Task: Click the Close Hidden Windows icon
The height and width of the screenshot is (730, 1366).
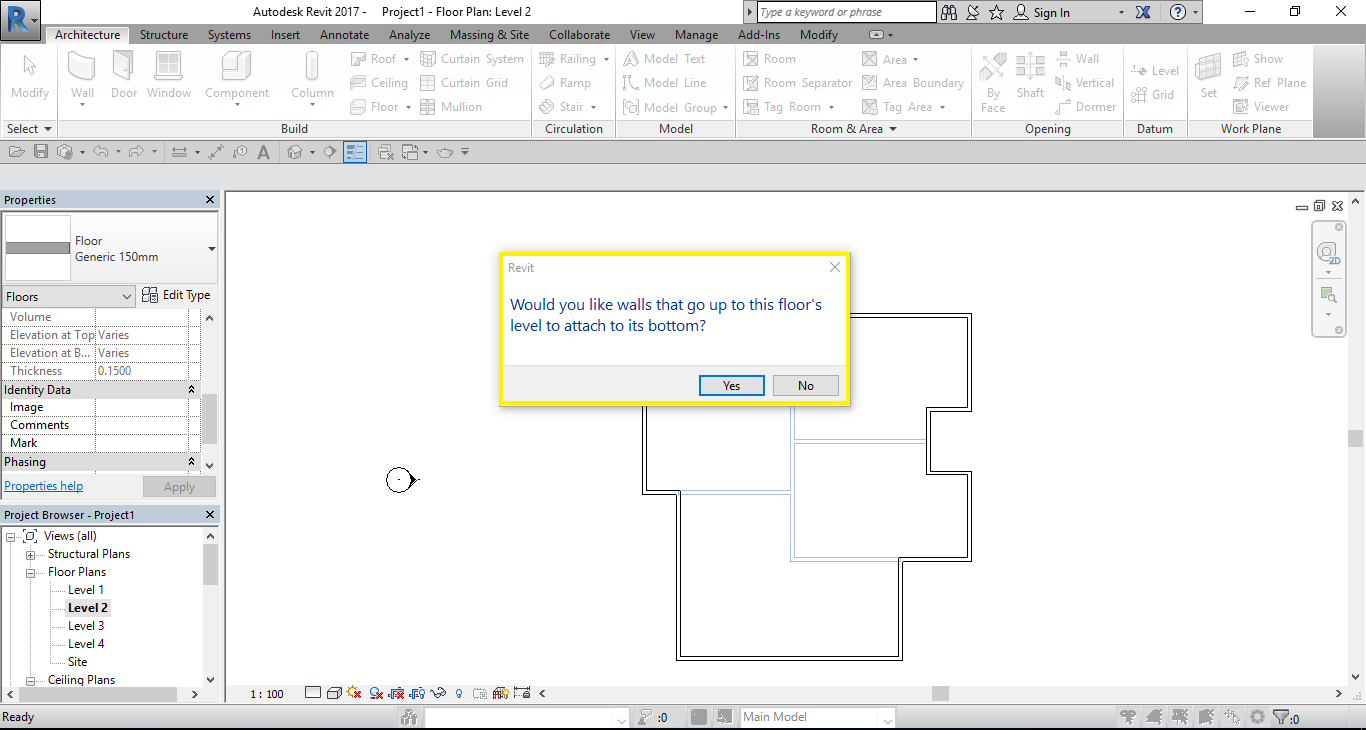Action: pos(385,152)
